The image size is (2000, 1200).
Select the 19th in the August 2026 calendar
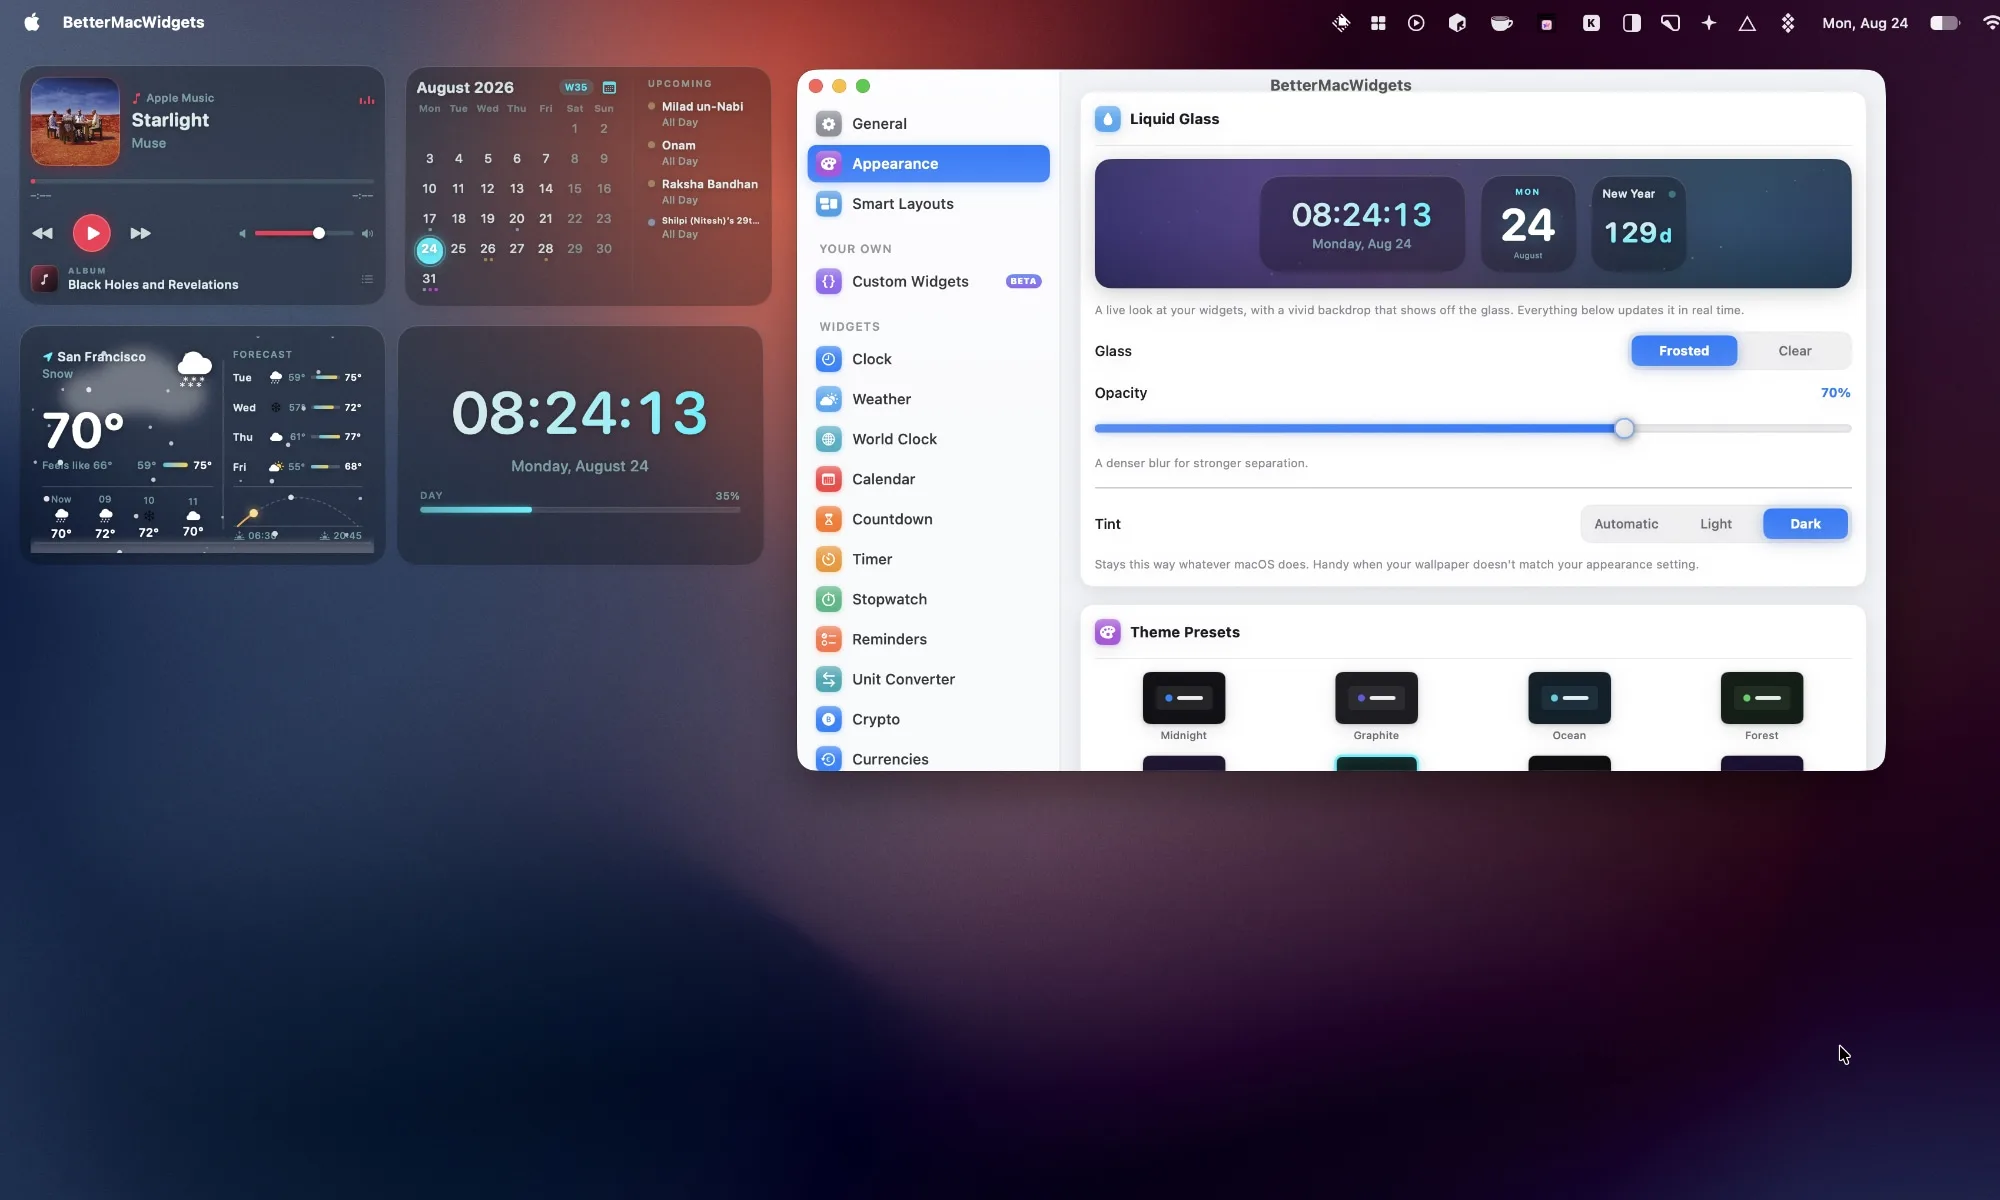pyautogui.click(x=487, y=219)
